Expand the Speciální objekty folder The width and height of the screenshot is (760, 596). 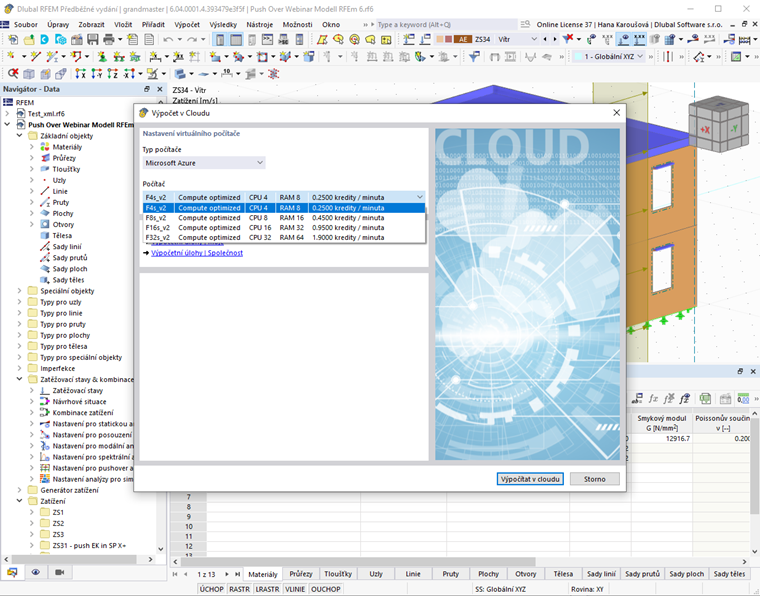(x=19, y=291)
